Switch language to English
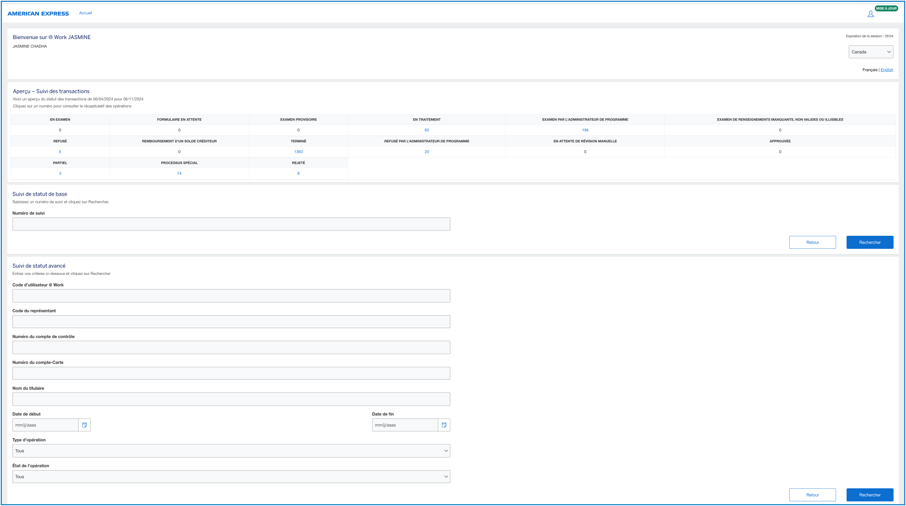Viewport: 906px width, 506px height. [886, 70]
